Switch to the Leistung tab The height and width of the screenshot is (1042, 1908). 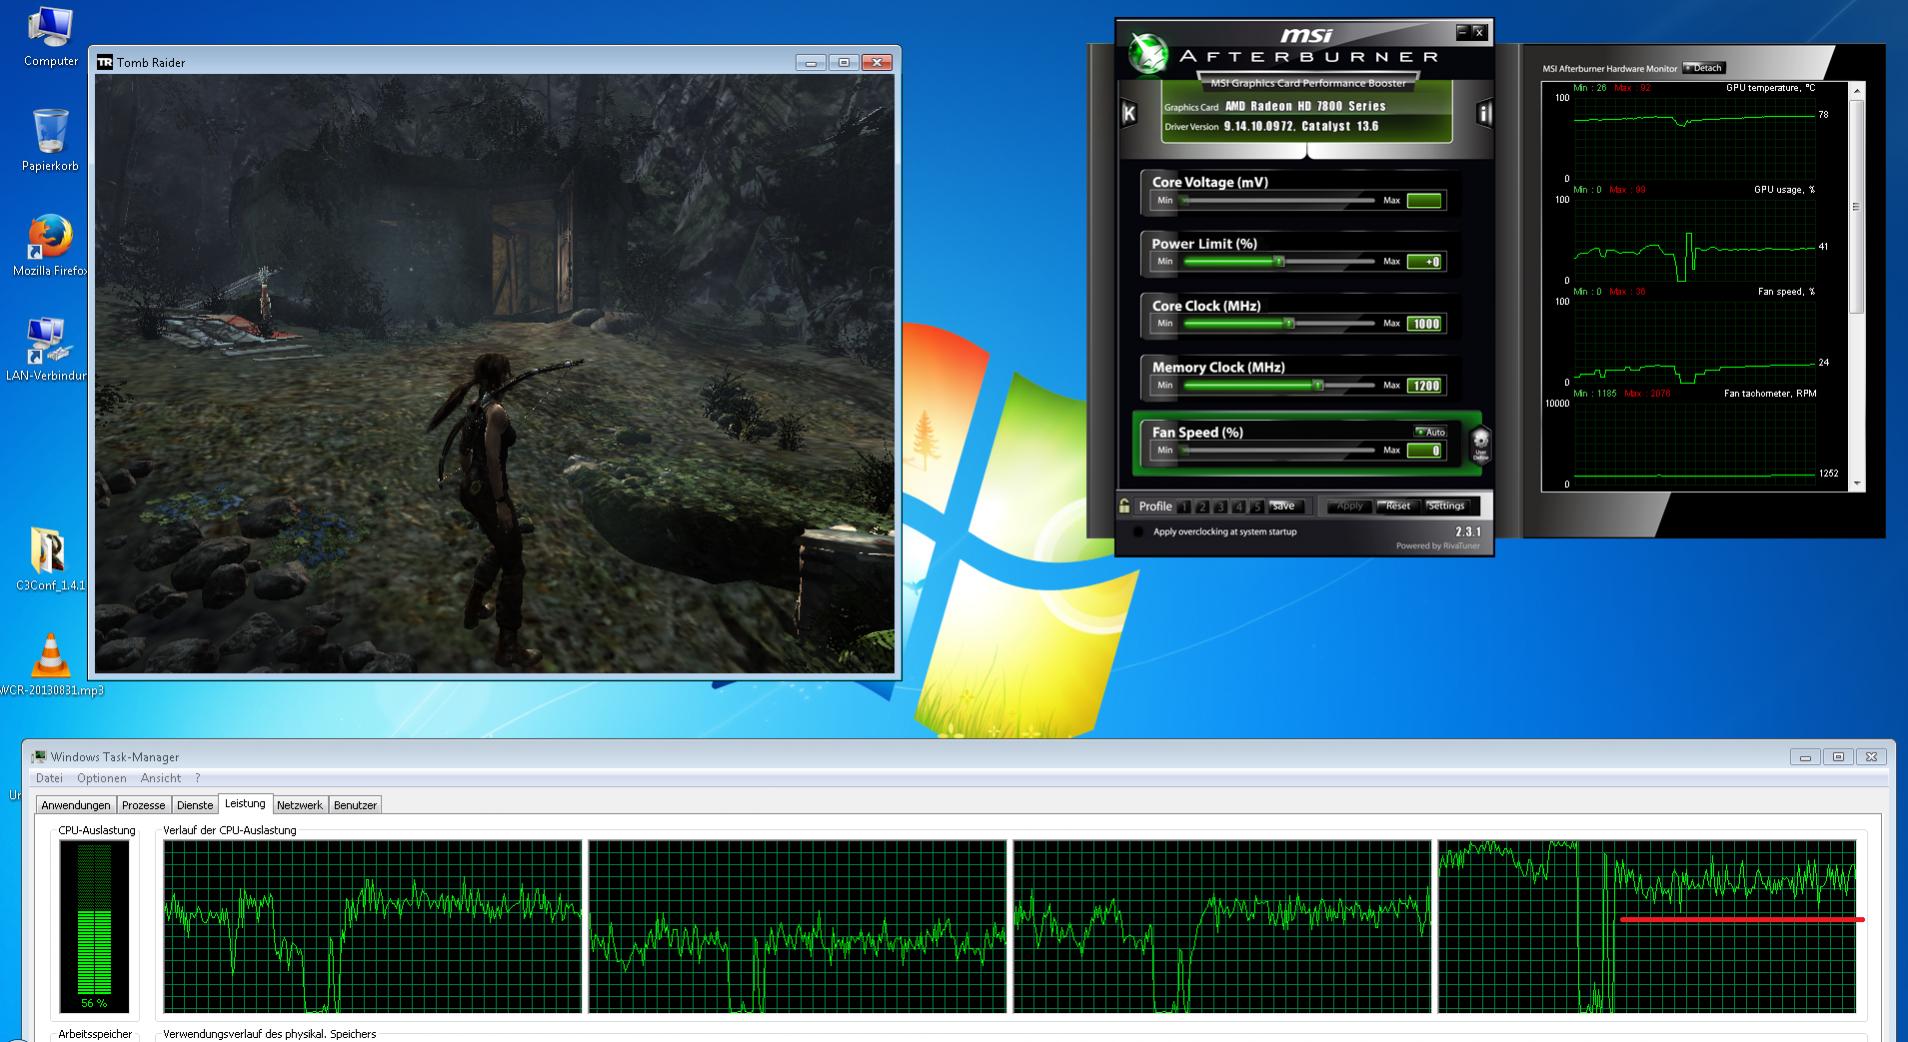(x=245, y=803)
